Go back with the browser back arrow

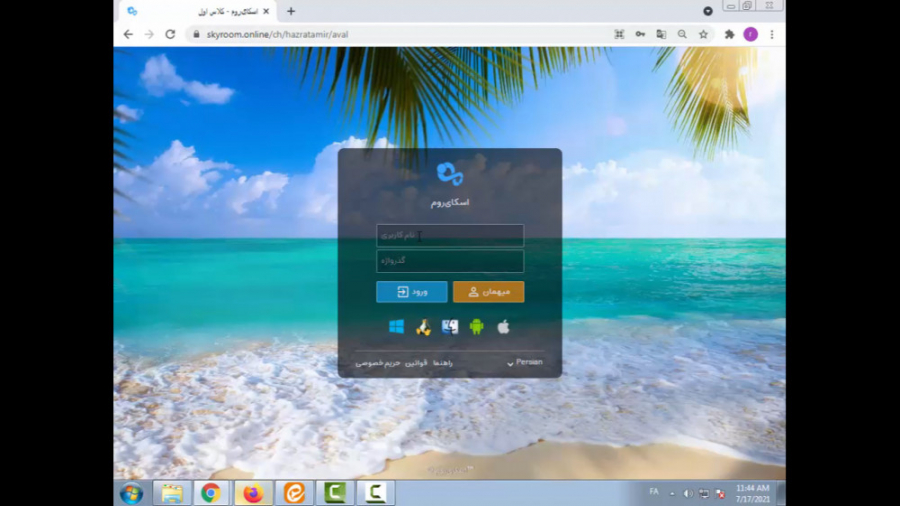click(x=128, y=34)
